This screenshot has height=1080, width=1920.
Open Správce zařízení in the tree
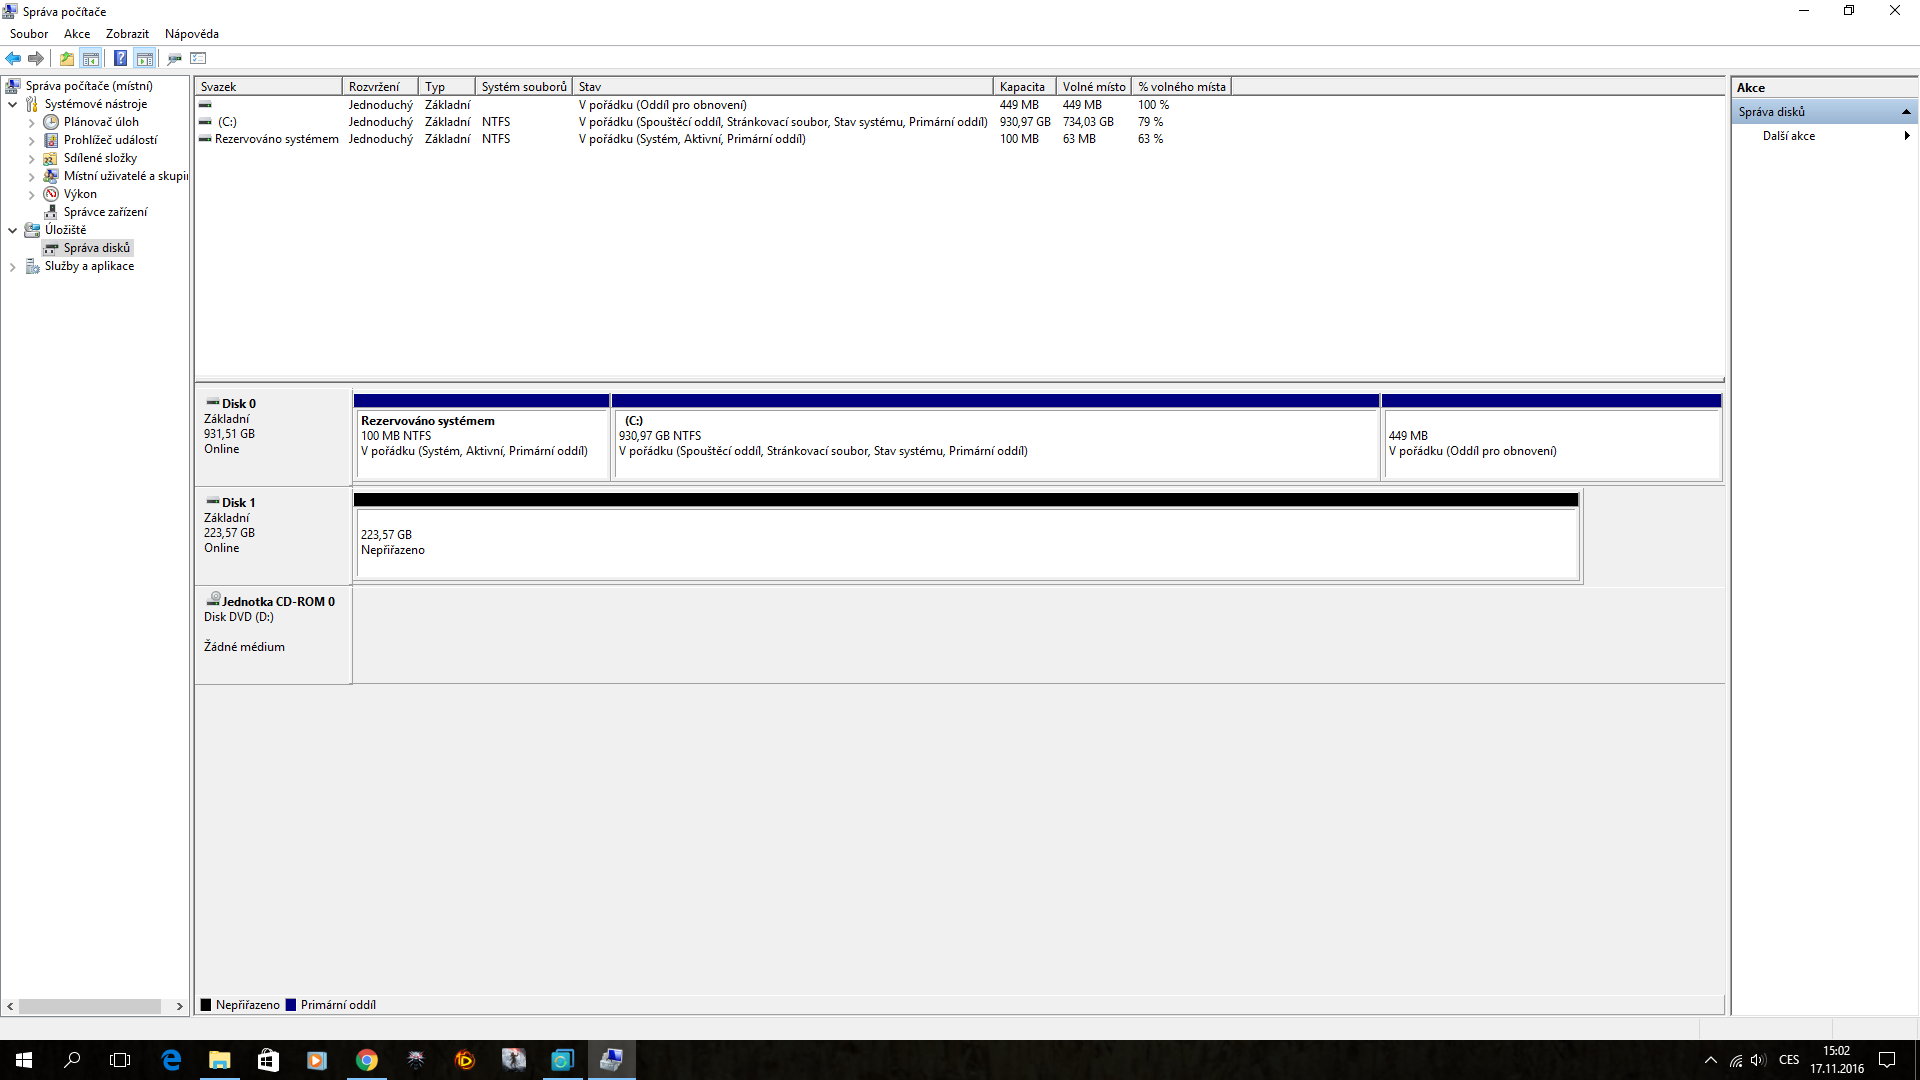click(x=105, y=212)
